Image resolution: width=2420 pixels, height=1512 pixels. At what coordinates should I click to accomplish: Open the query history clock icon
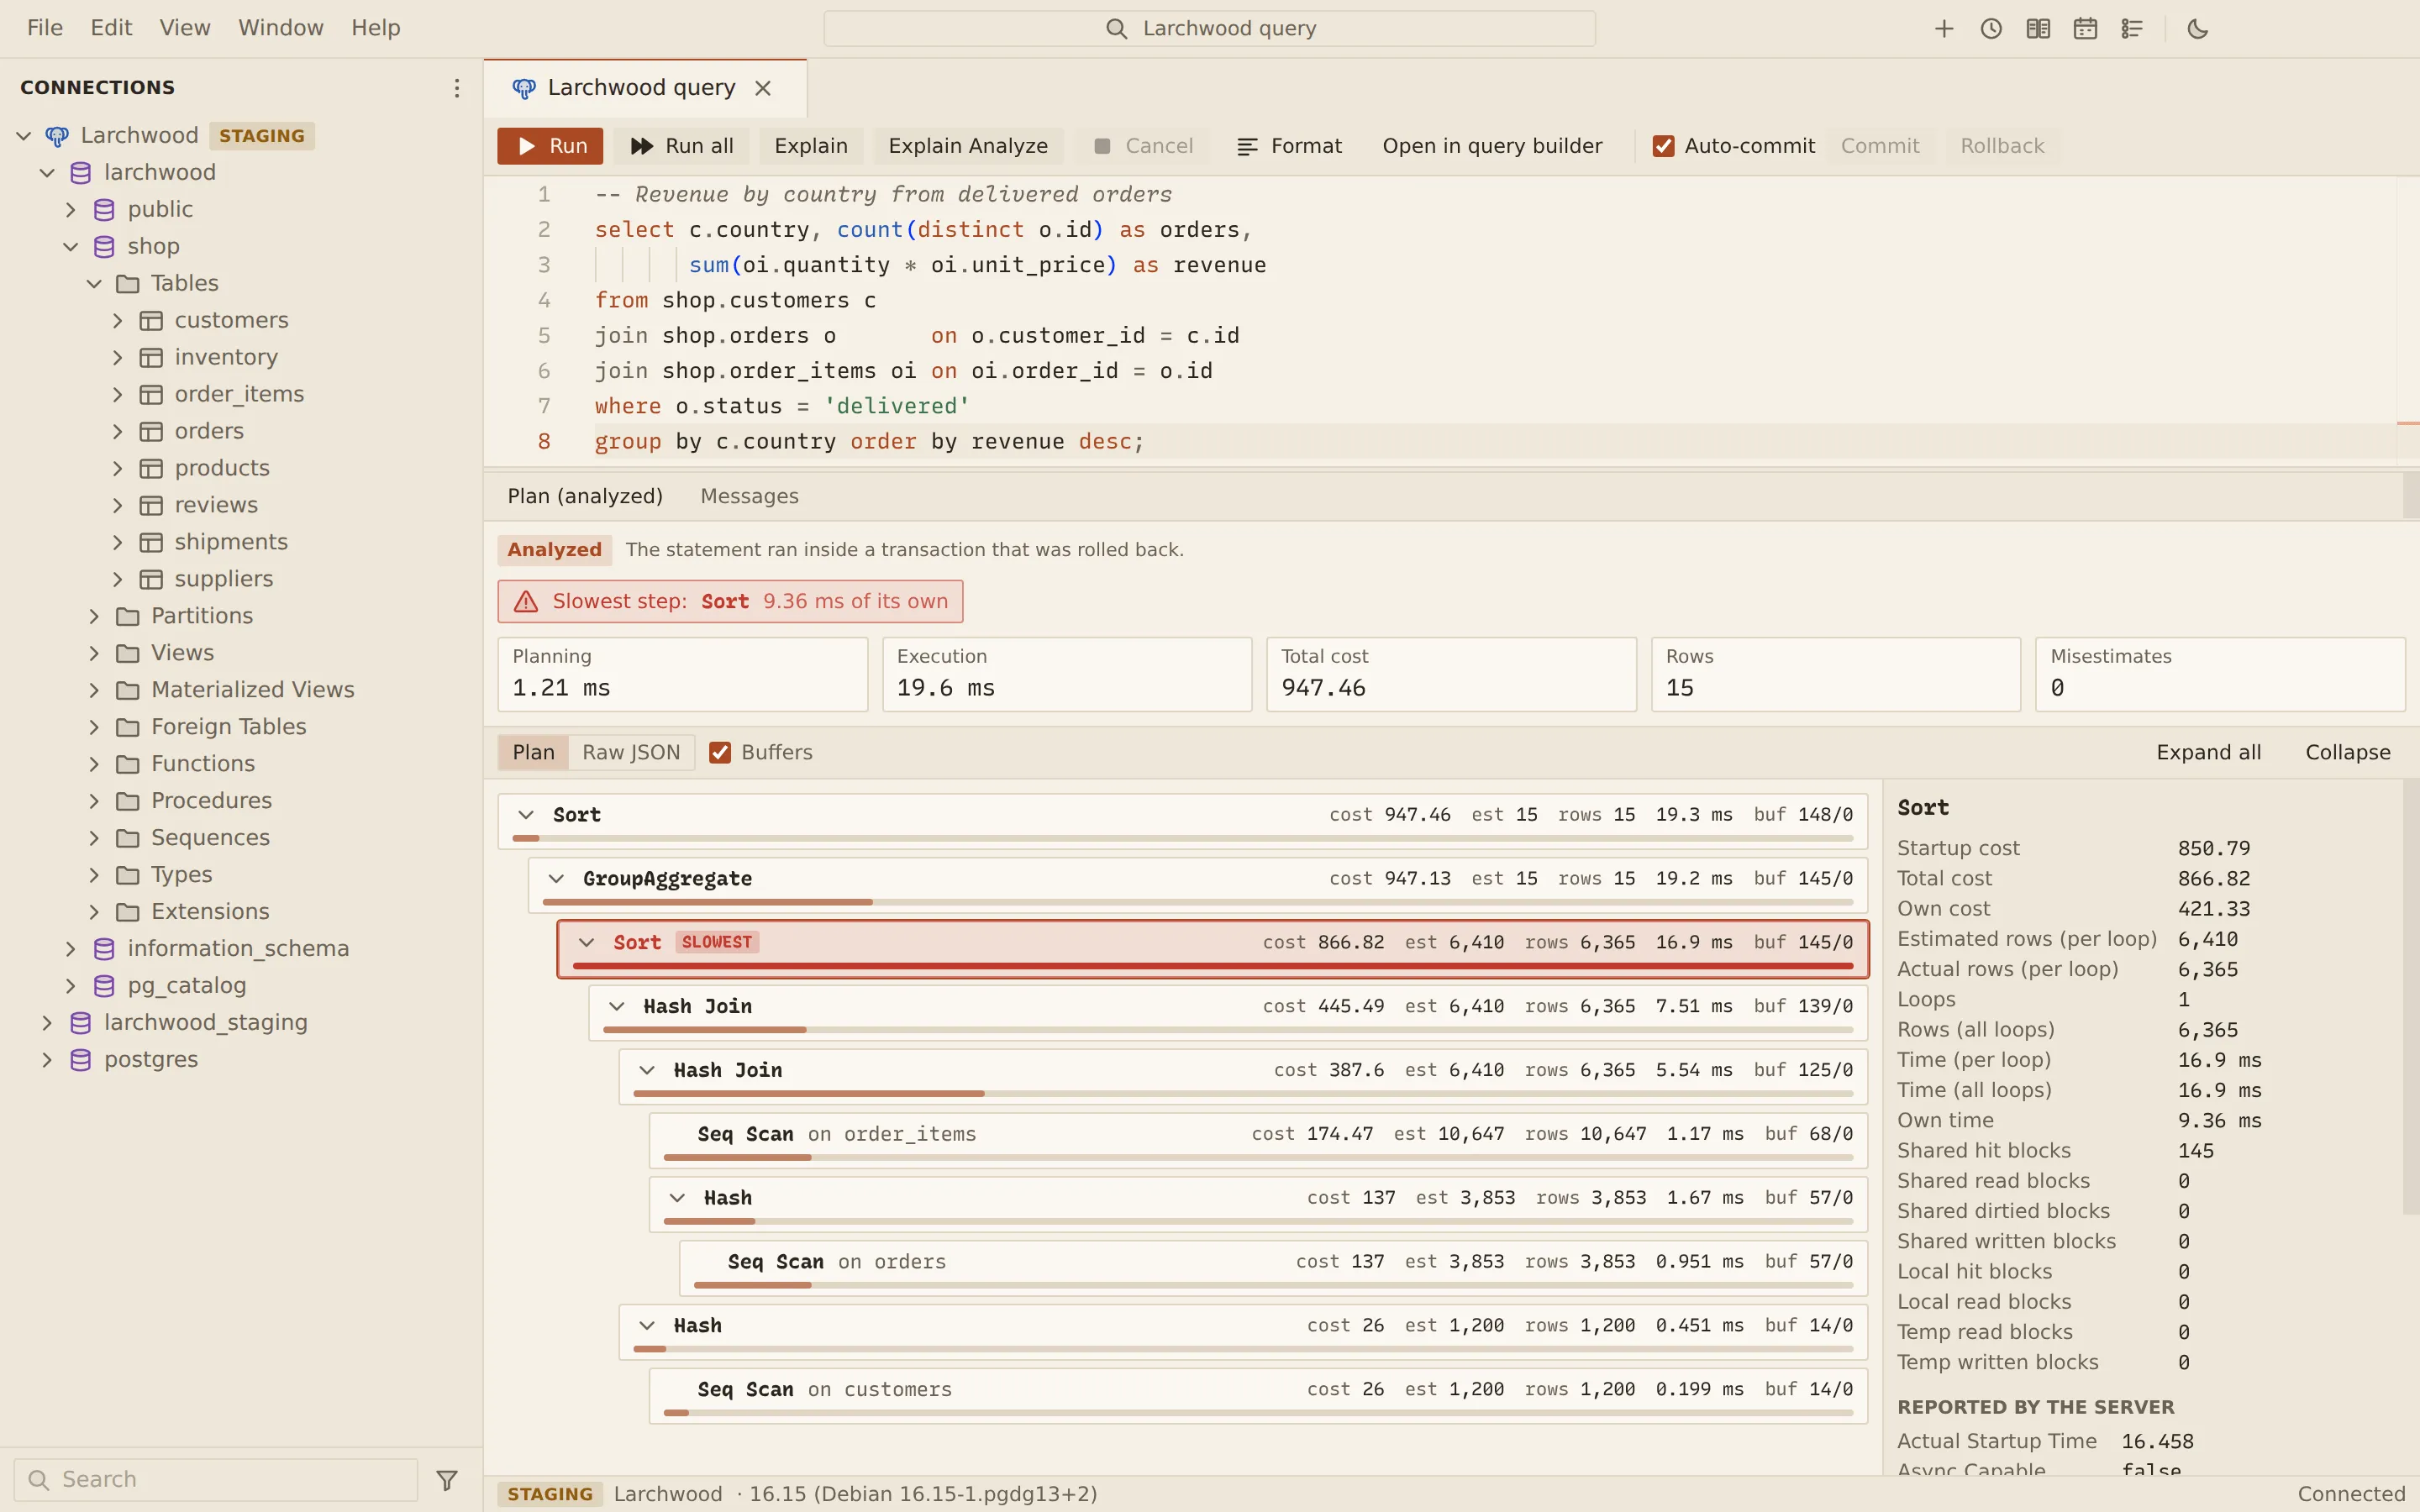[x=1990, y=29]
